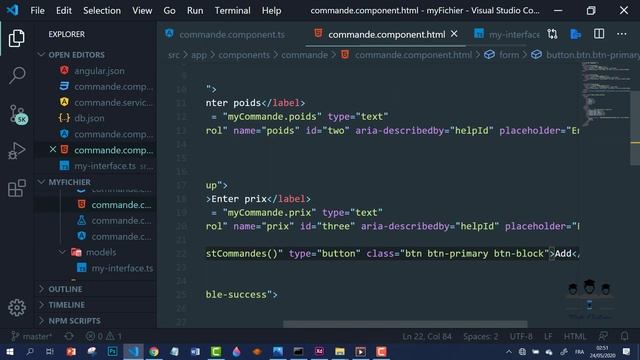Image resolution: width=640 pixels, height=360 pixels.
Task: Expand the OUTLINE section
Action: click(x=65, y=289)
